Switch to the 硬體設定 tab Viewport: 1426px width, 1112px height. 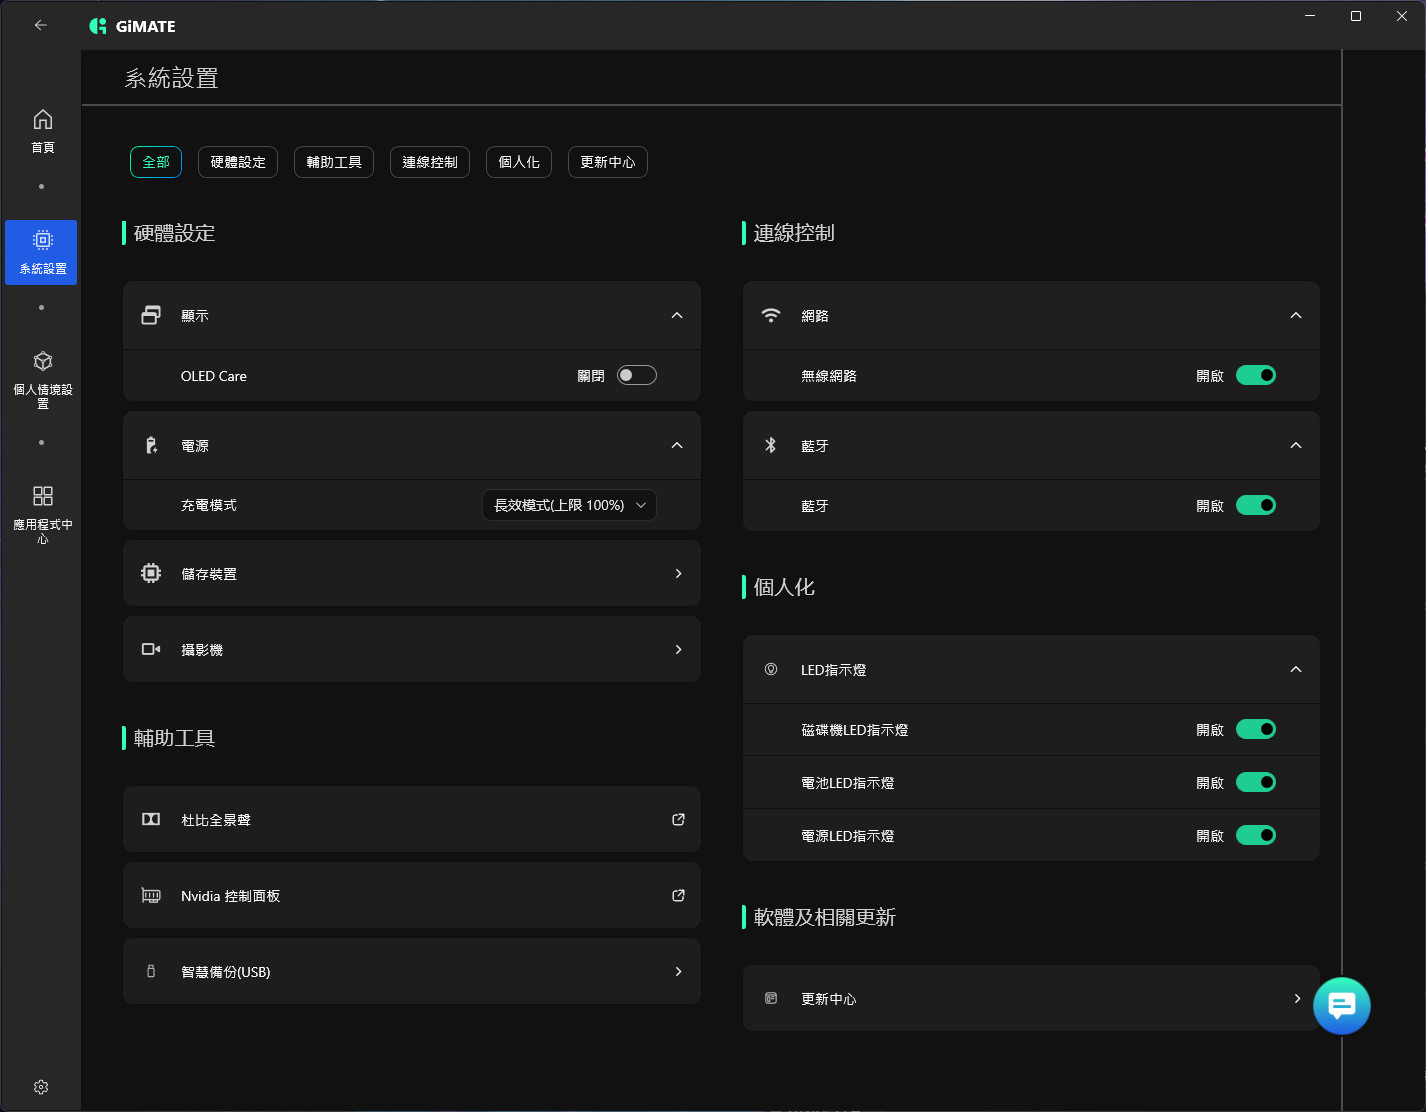238,162
